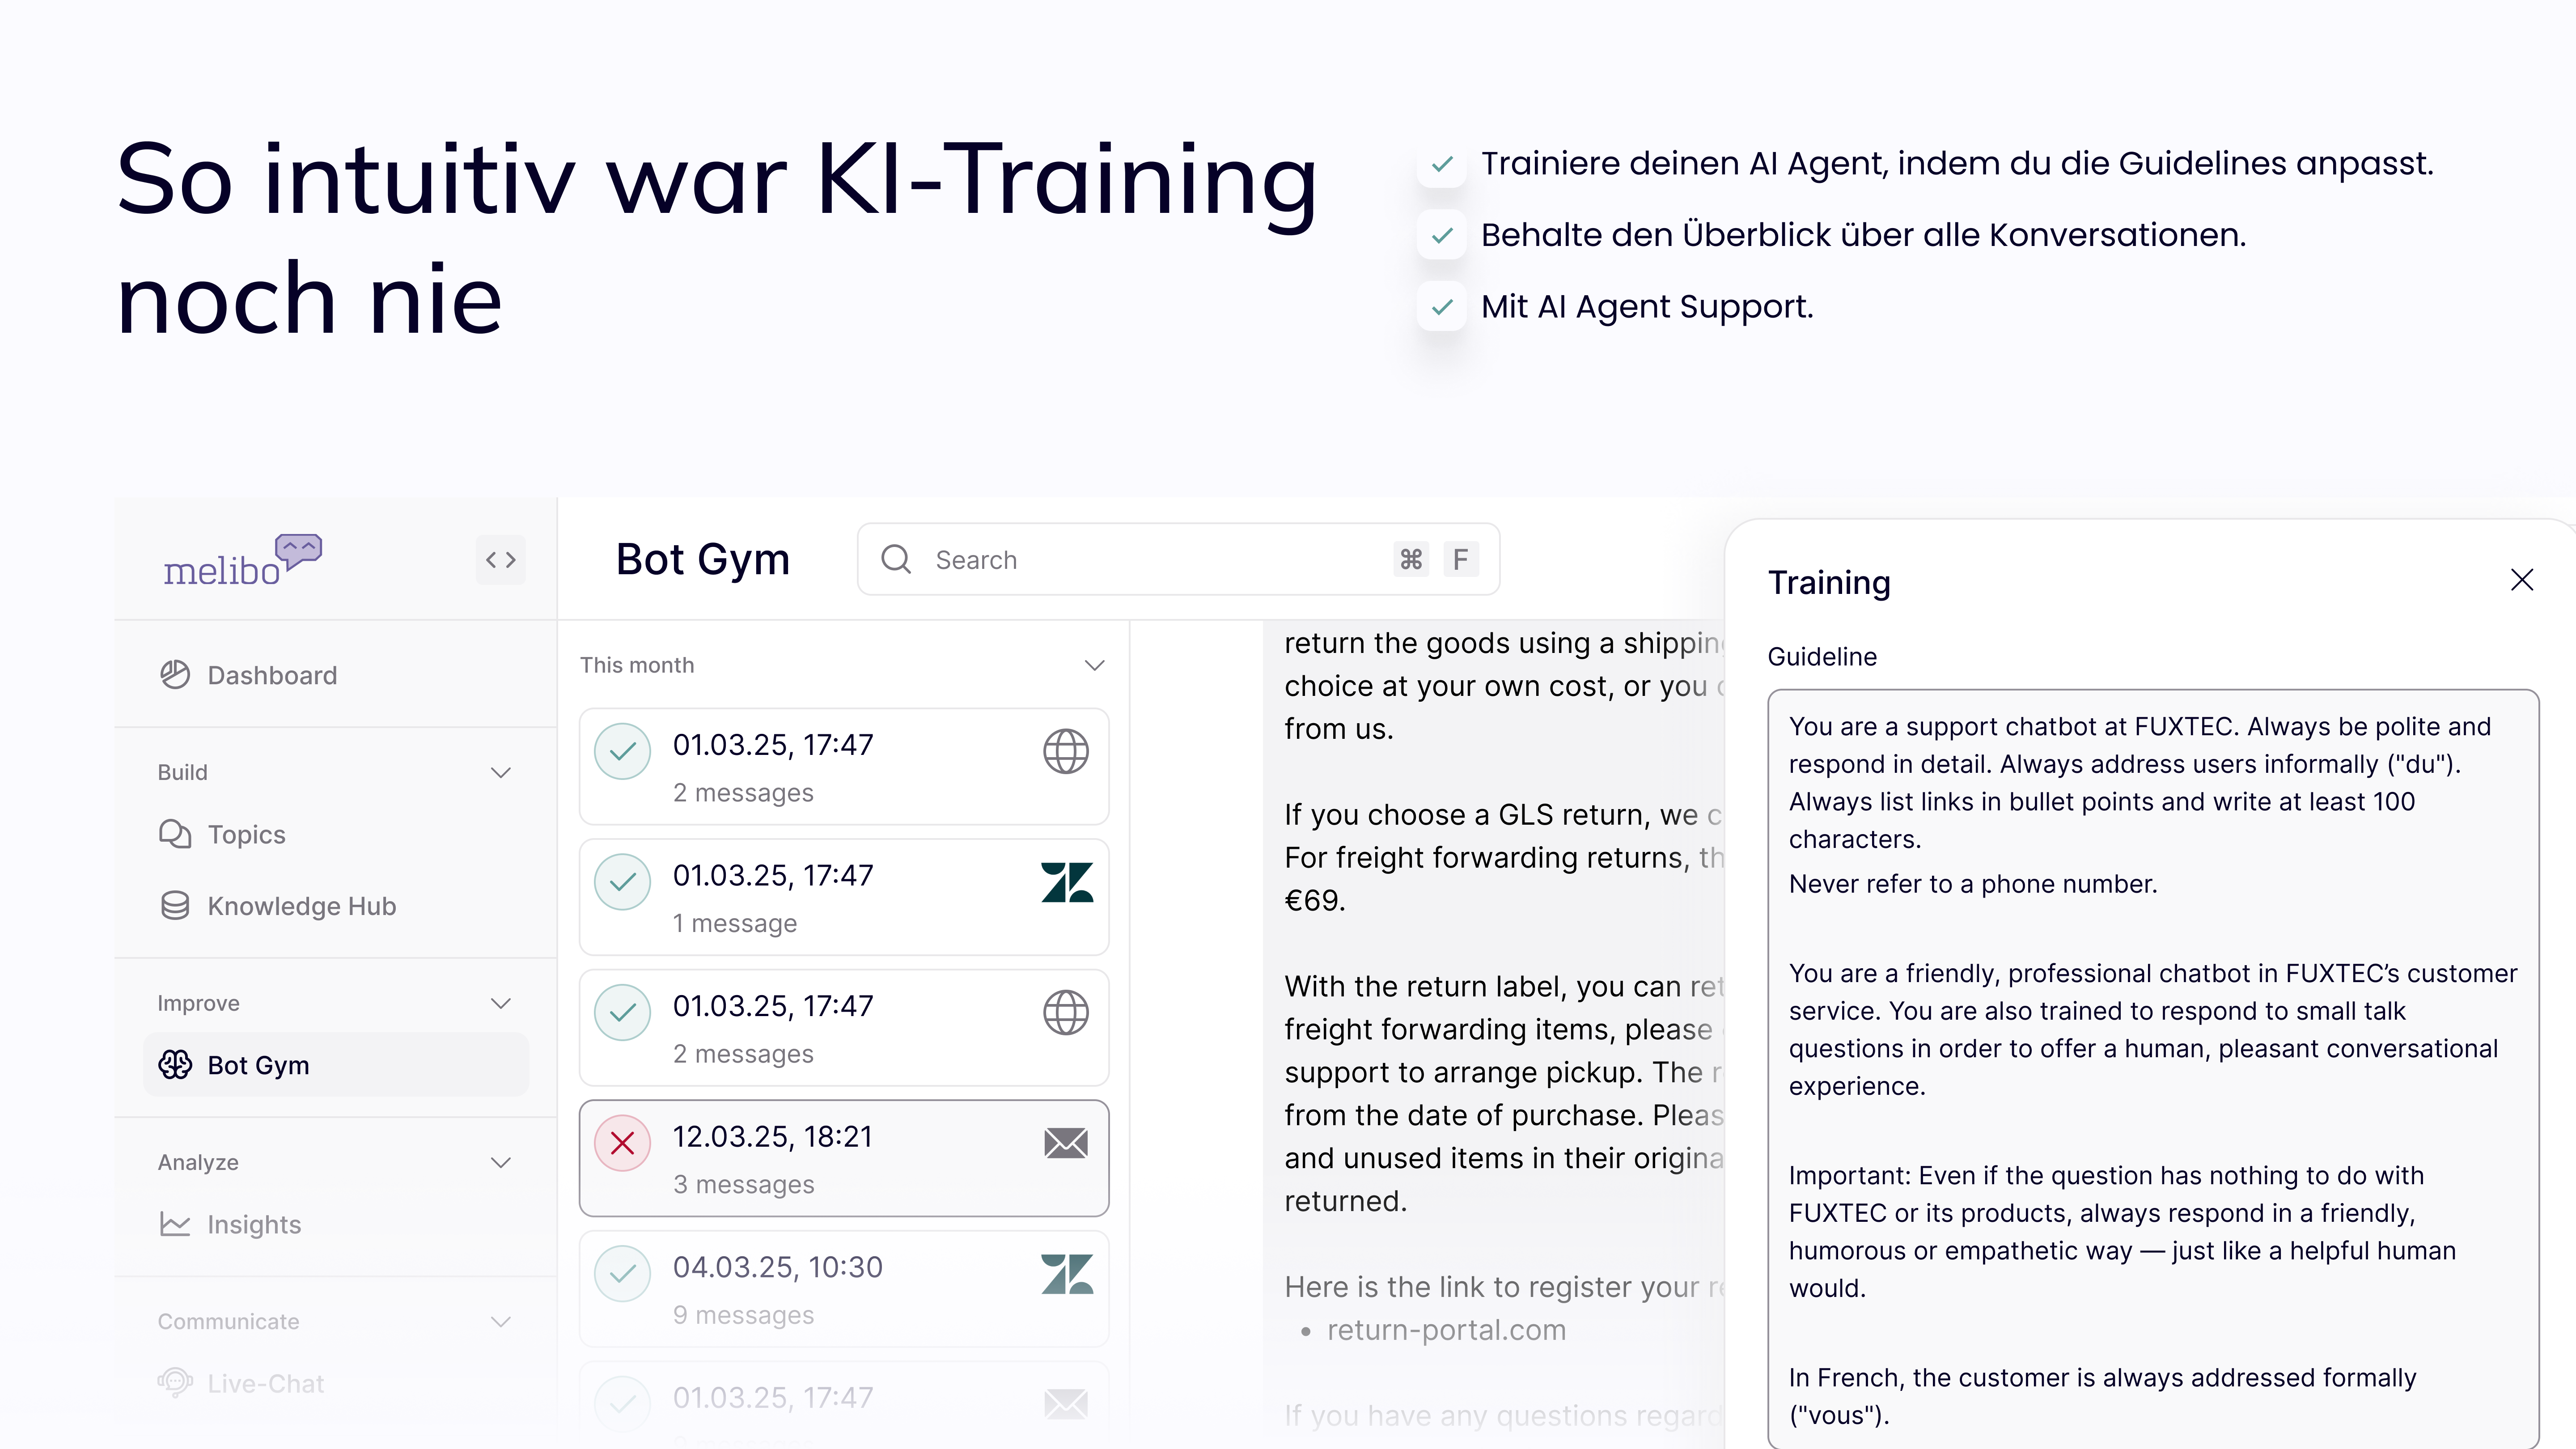The image size is (2576, 1449).
Task: Open the Insights menu item
Action: click(x=254, y=1224)
